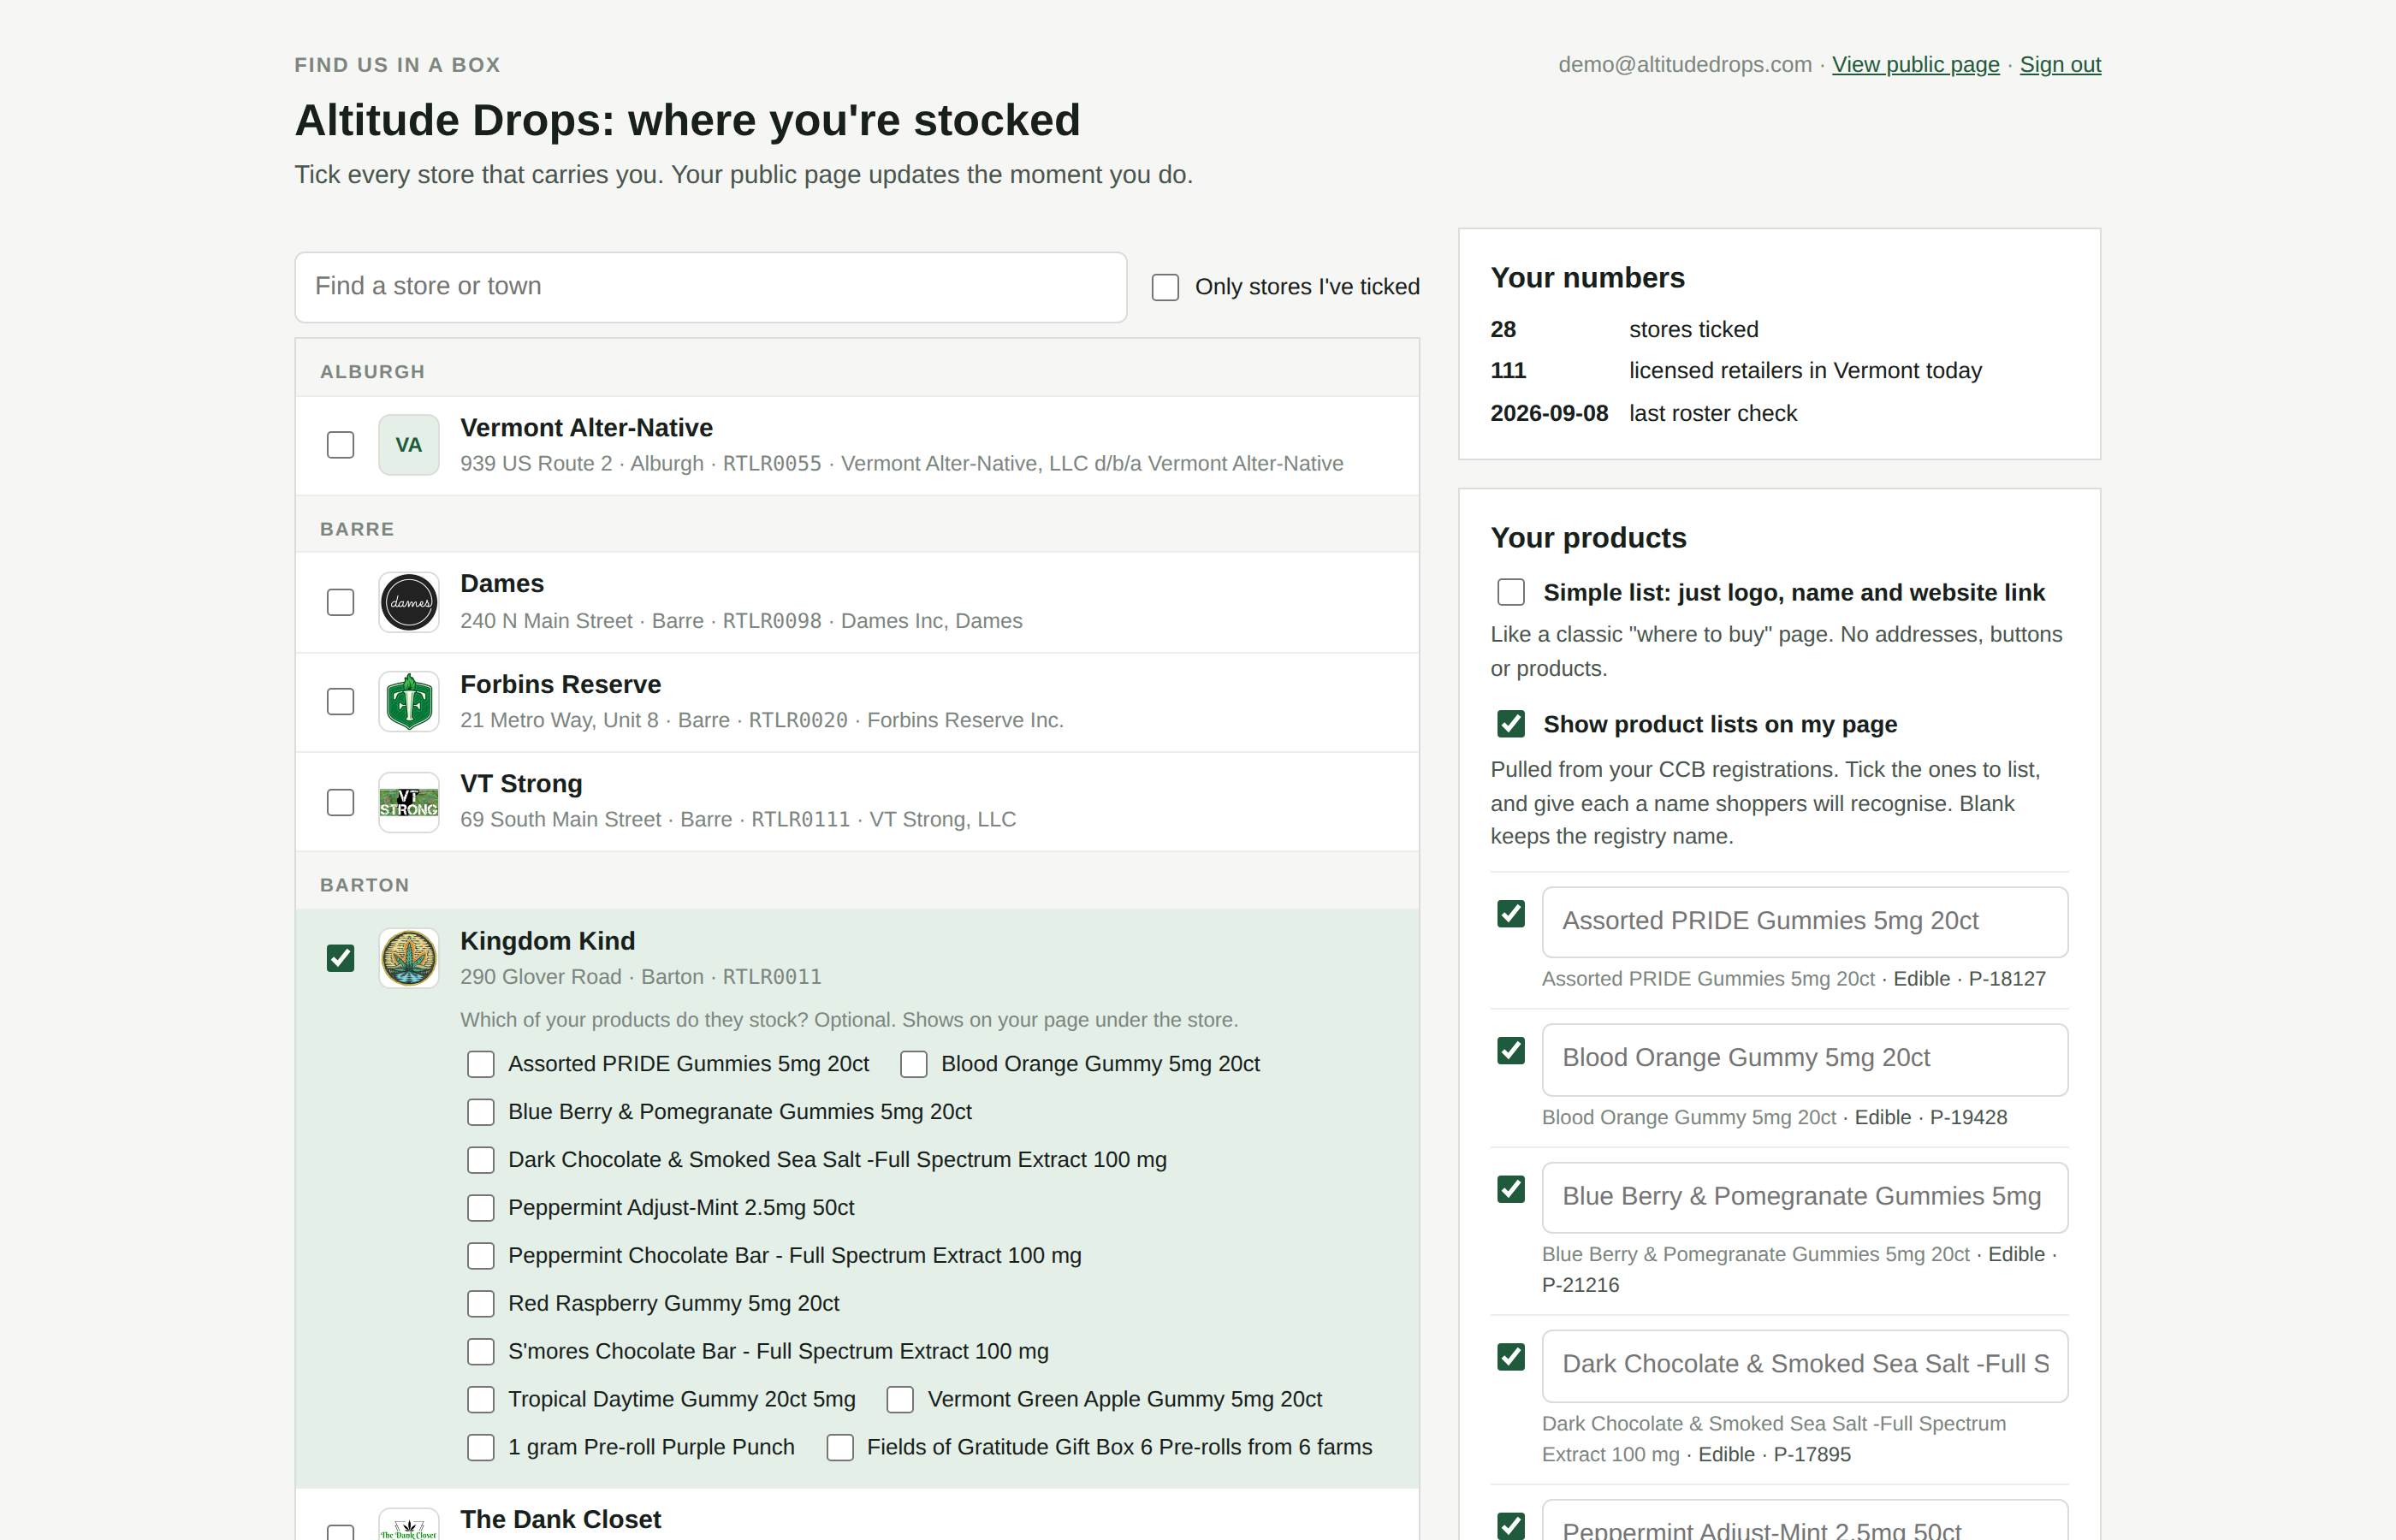Click the demo@altitudedrops.com account email
The height and width of the screenshot is (1540, 2396).
(1685, 64)
